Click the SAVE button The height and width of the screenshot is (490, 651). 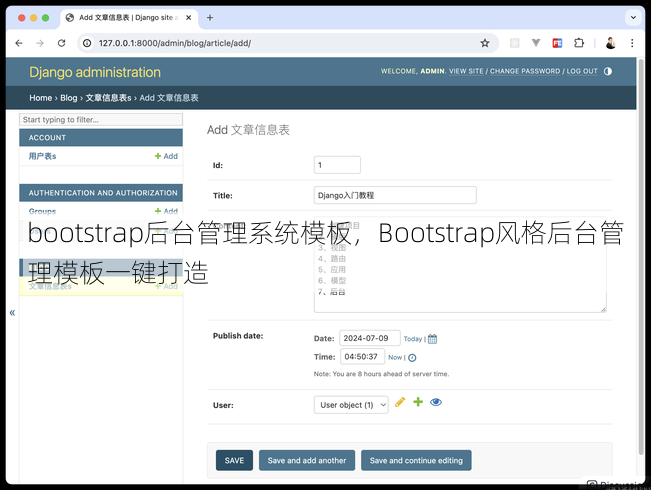pyautogui.click(x=234, y=460)
